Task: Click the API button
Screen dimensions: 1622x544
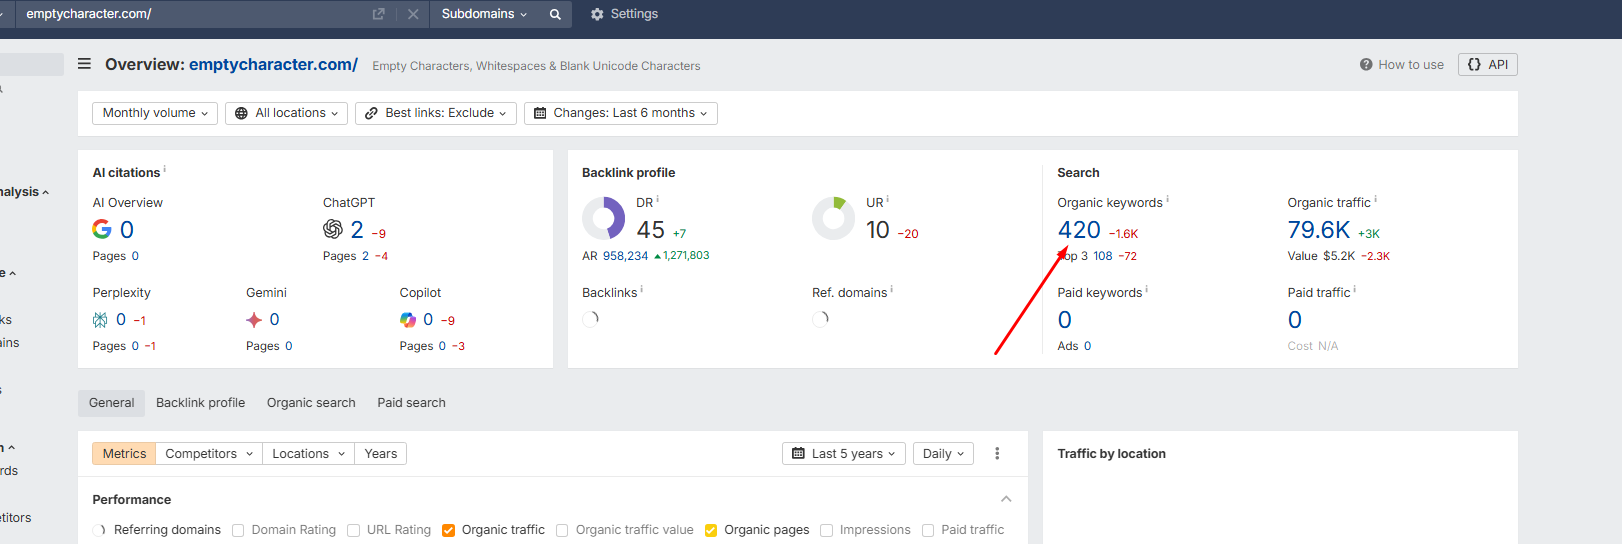Action: pyautogui.click(x=1488, y=64)
